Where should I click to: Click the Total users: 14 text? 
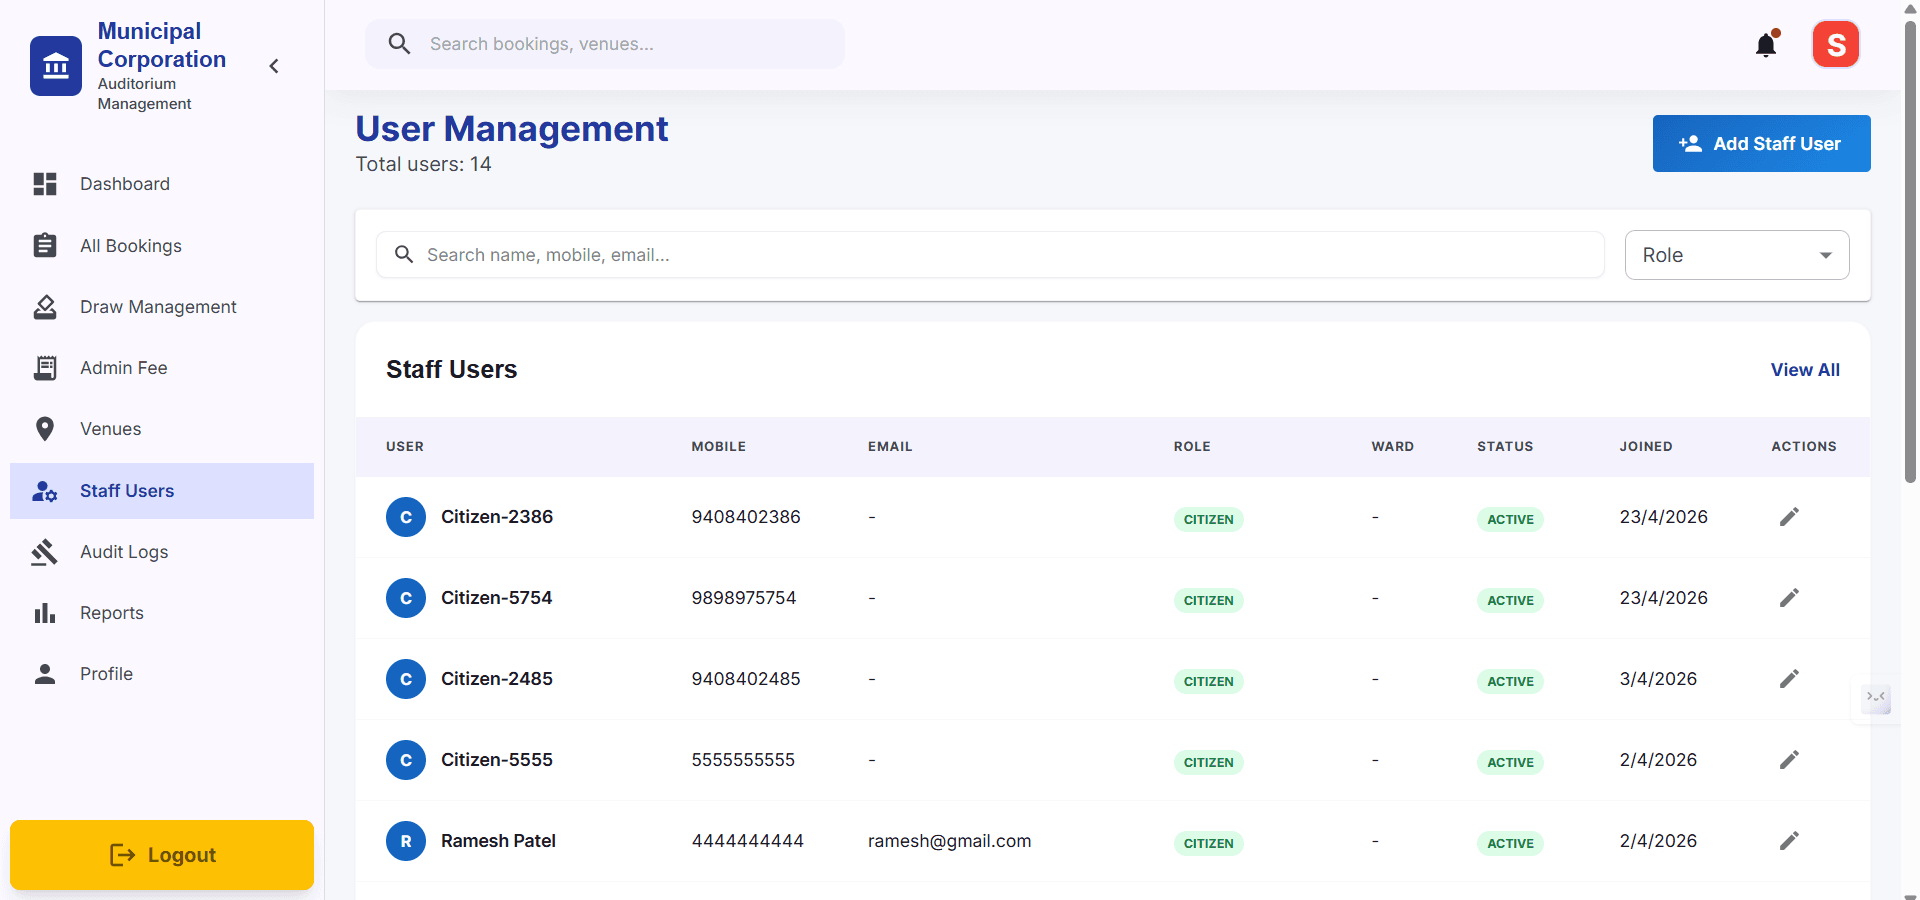point(424,164)
